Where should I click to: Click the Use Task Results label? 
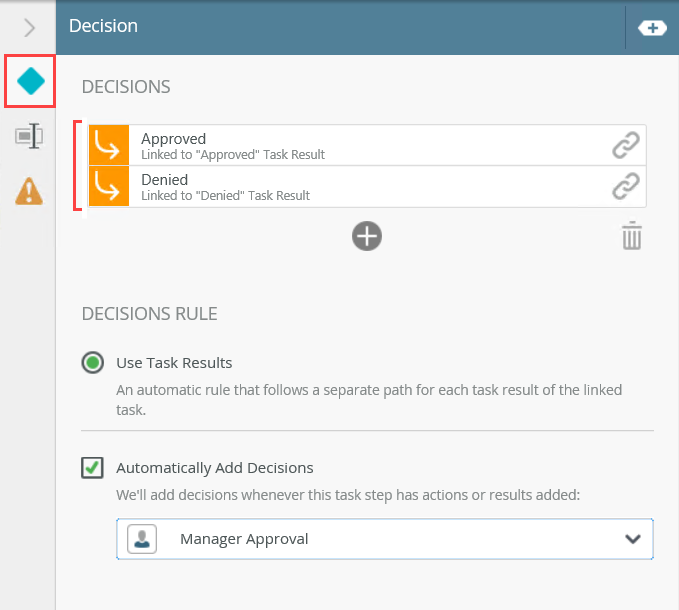pyautogui.click(x=174, y=363)
